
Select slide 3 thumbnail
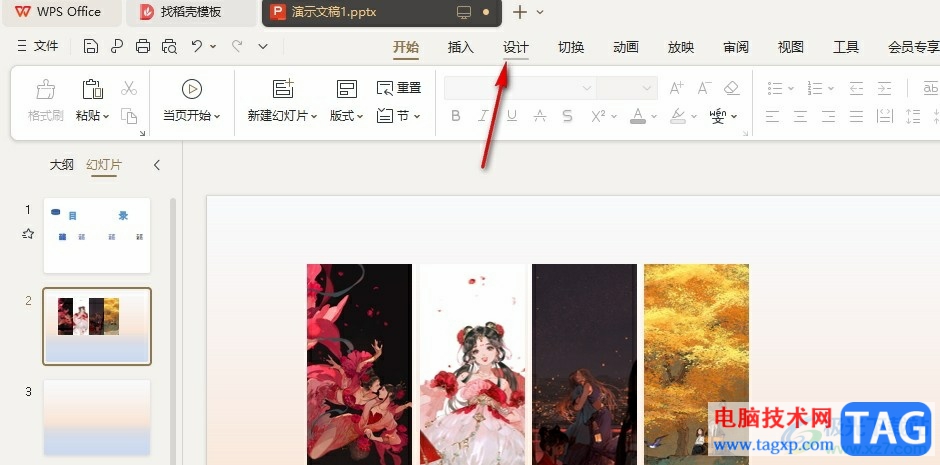coord(97,417)
